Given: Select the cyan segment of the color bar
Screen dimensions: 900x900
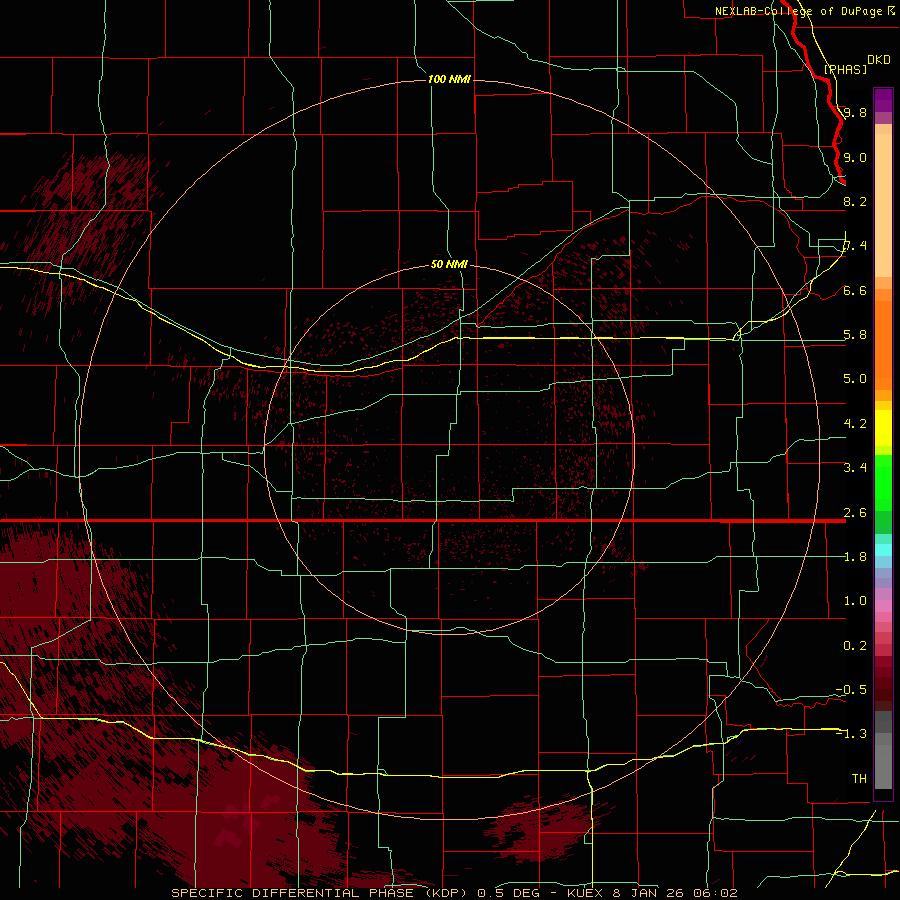Looking at the screenshot, I should click(883, 550).
